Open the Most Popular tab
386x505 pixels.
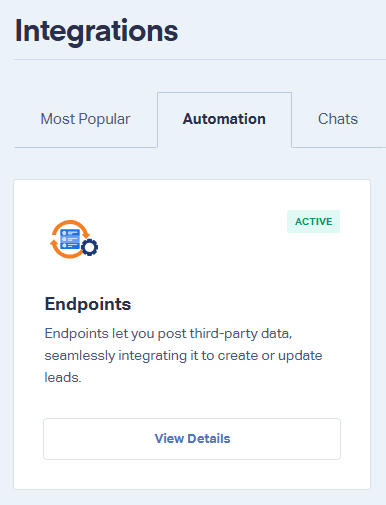(85, 119)
